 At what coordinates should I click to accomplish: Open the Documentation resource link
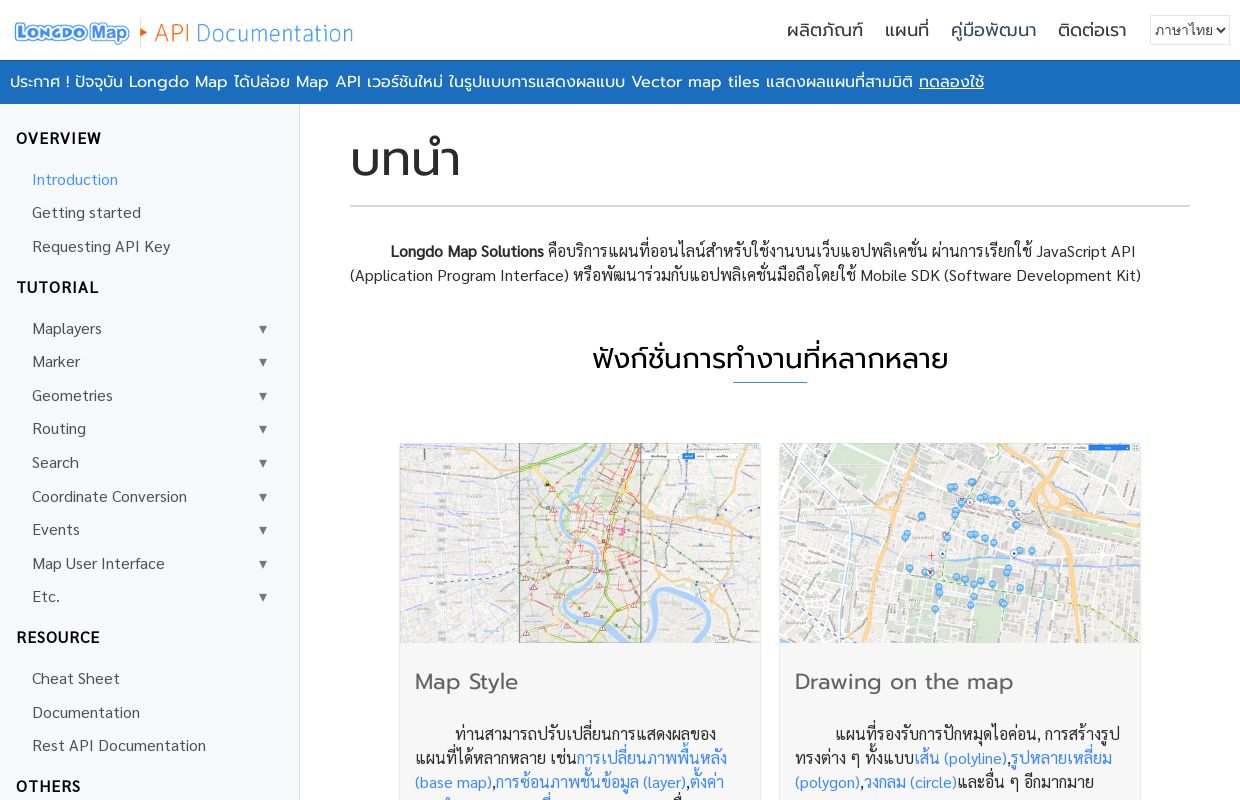[86, 712]
